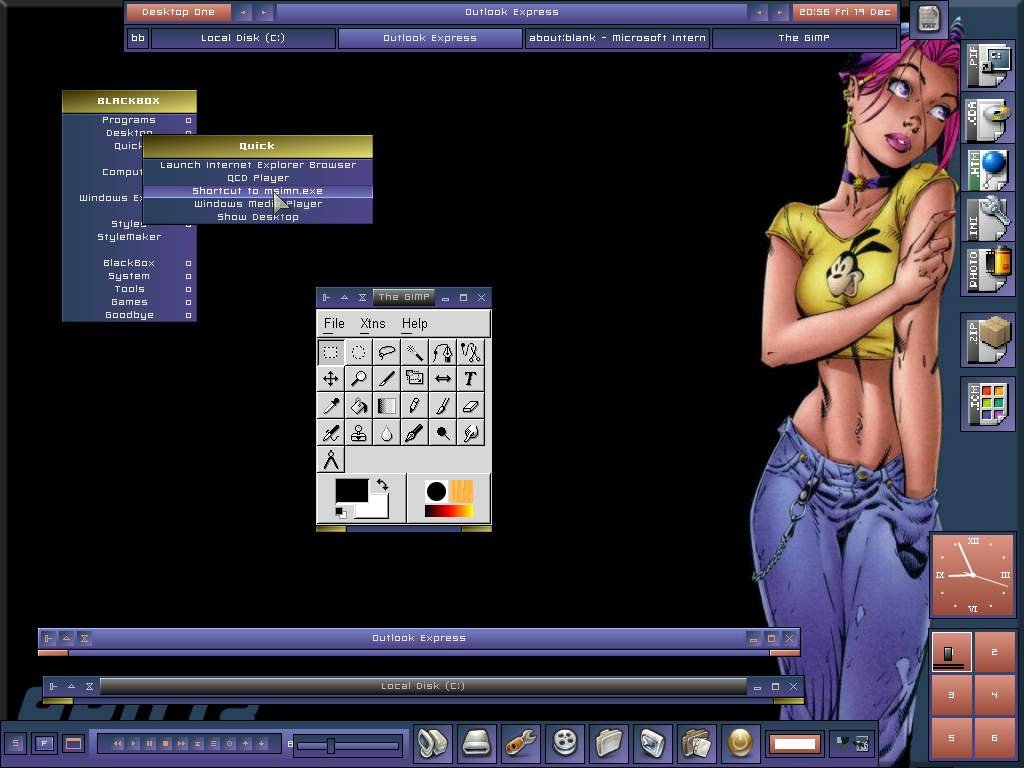Viewport: 1024px width, 768px height.
Task: Choose the Eraser tool
Action: pyautogui.click(x=470, y=406)
